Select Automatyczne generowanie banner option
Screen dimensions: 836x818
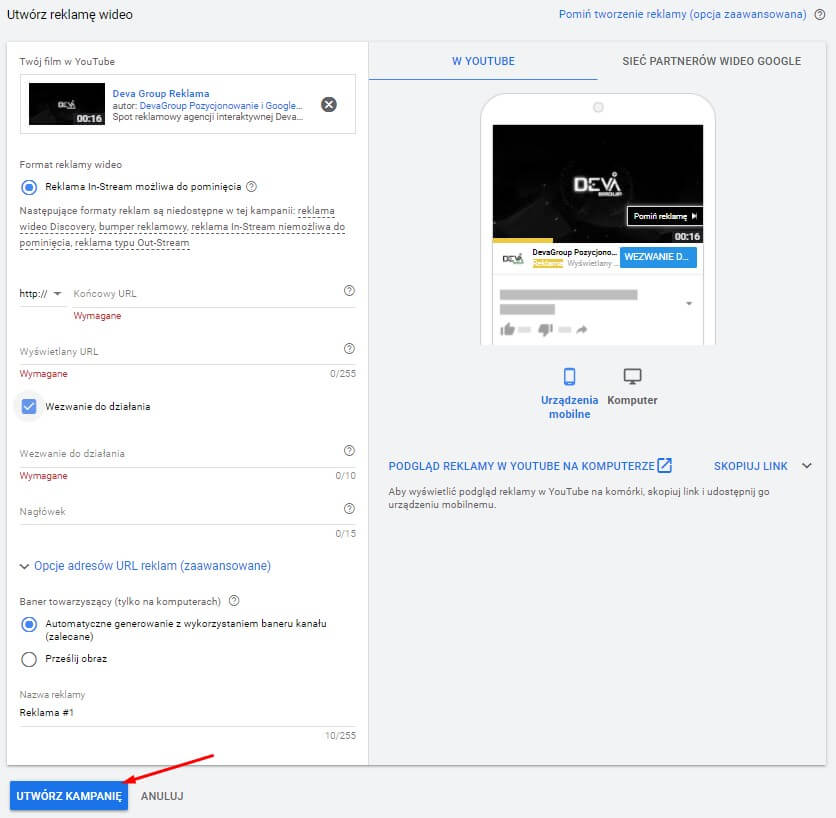click(29, 624)
